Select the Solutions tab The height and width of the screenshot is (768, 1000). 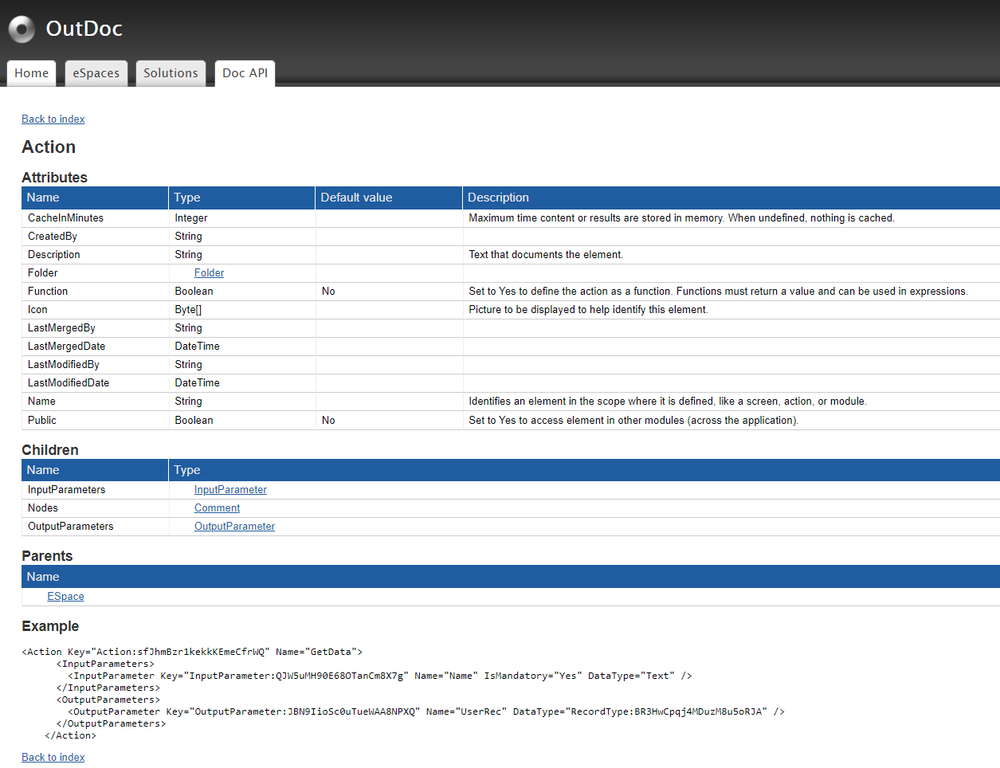pyautogui.click(x=170, y=72)
